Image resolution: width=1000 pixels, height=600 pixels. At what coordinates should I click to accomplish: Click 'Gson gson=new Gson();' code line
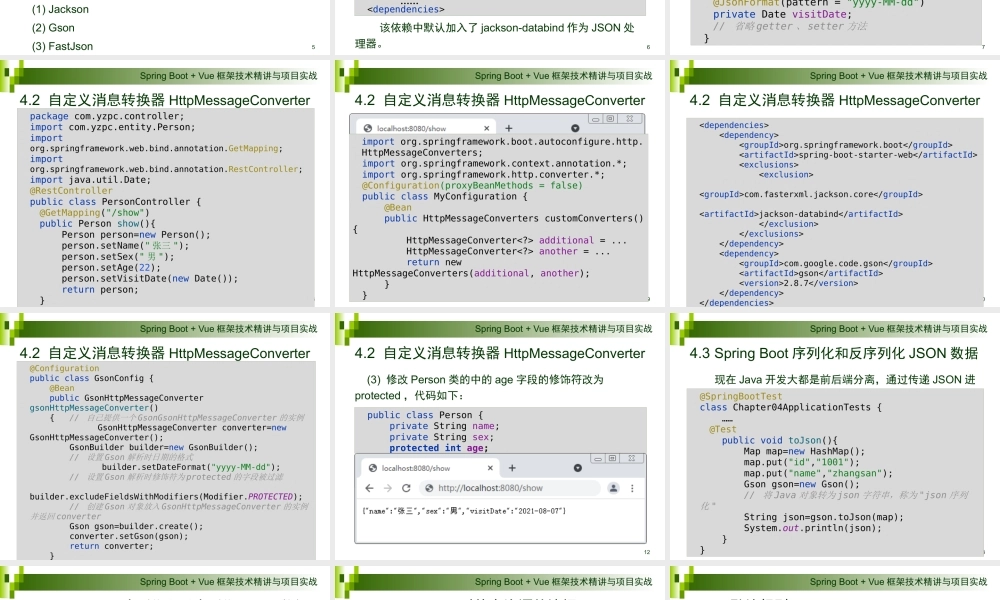(801, 484)
